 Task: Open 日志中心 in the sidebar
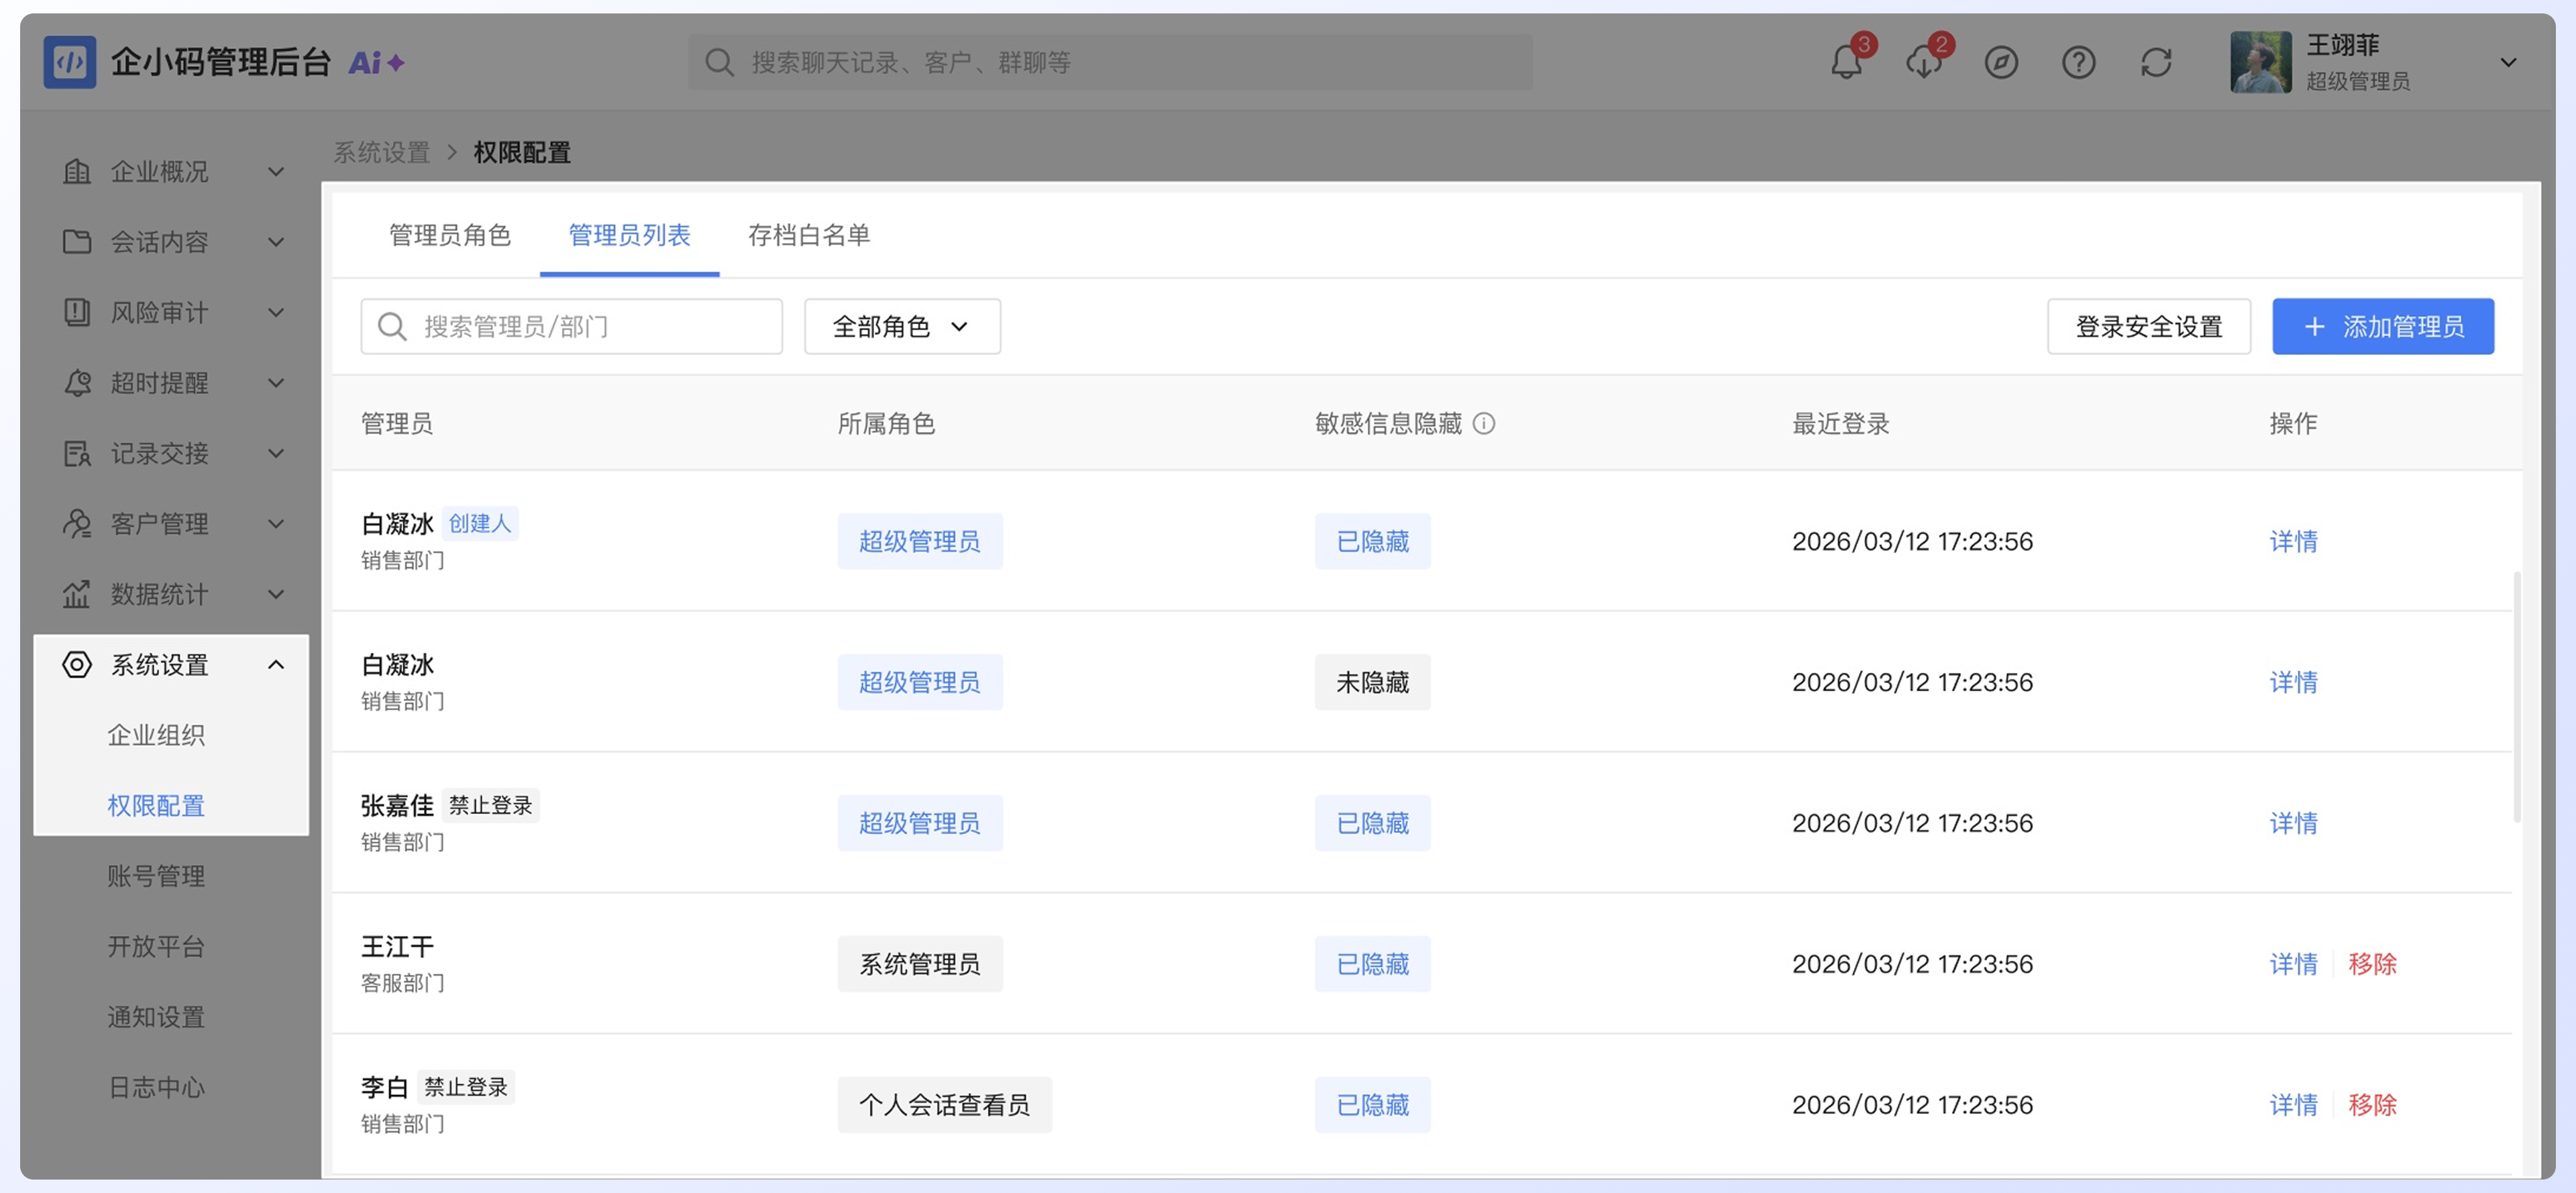pos(156,1087)
